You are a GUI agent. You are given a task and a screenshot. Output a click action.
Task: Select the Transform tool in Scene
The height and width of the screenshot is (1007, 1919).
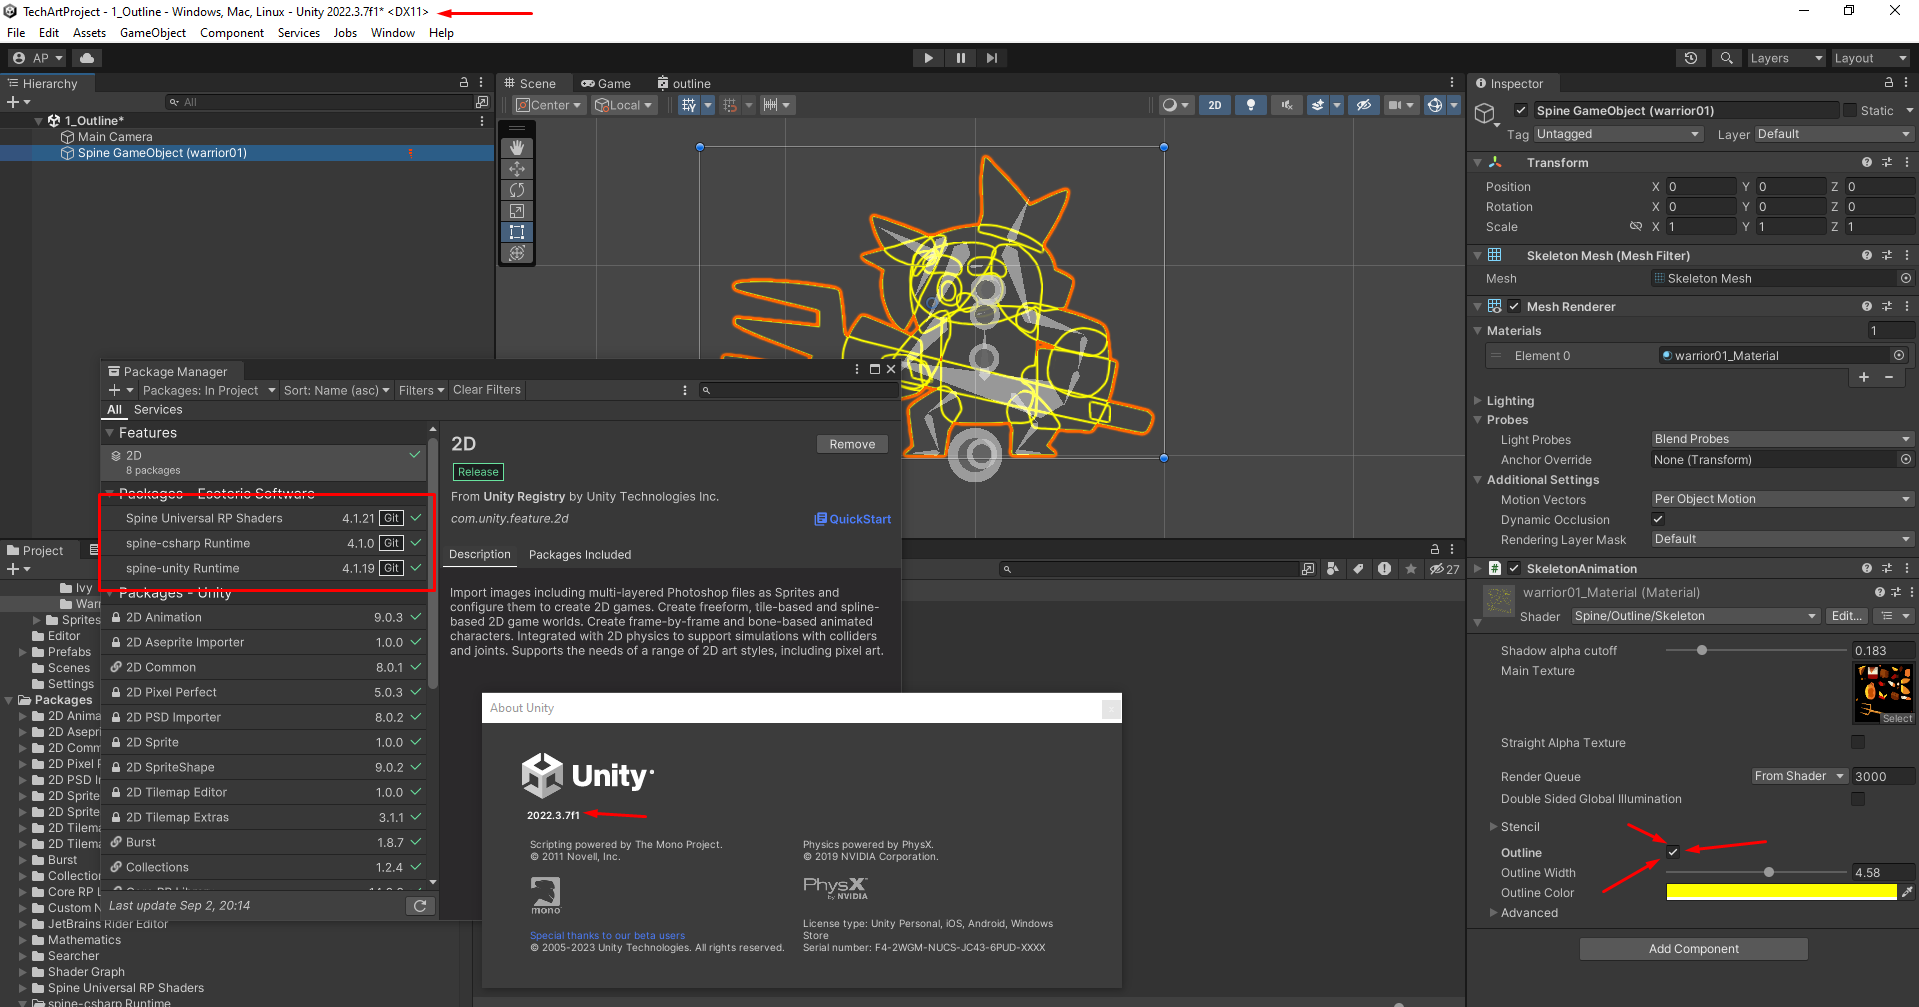tap(517, 253)
